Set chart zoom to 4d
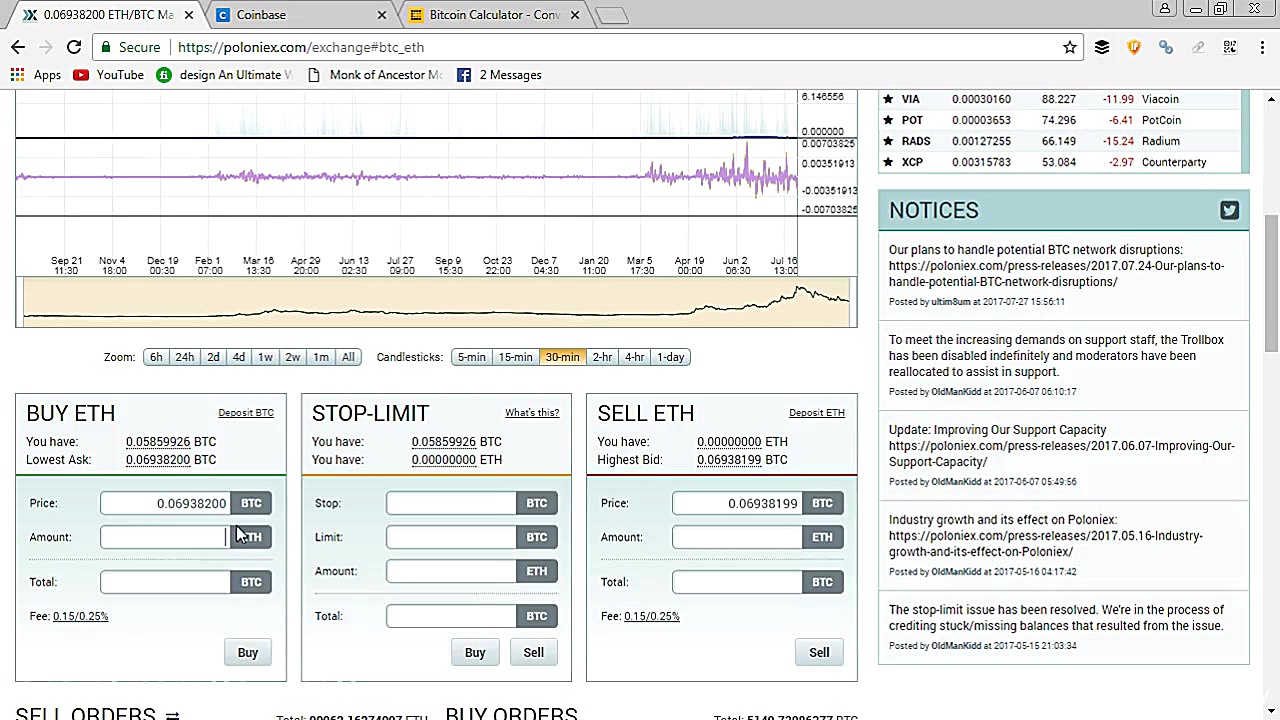The height and width of the screenshot is (720, 1280). pos(239,357)
